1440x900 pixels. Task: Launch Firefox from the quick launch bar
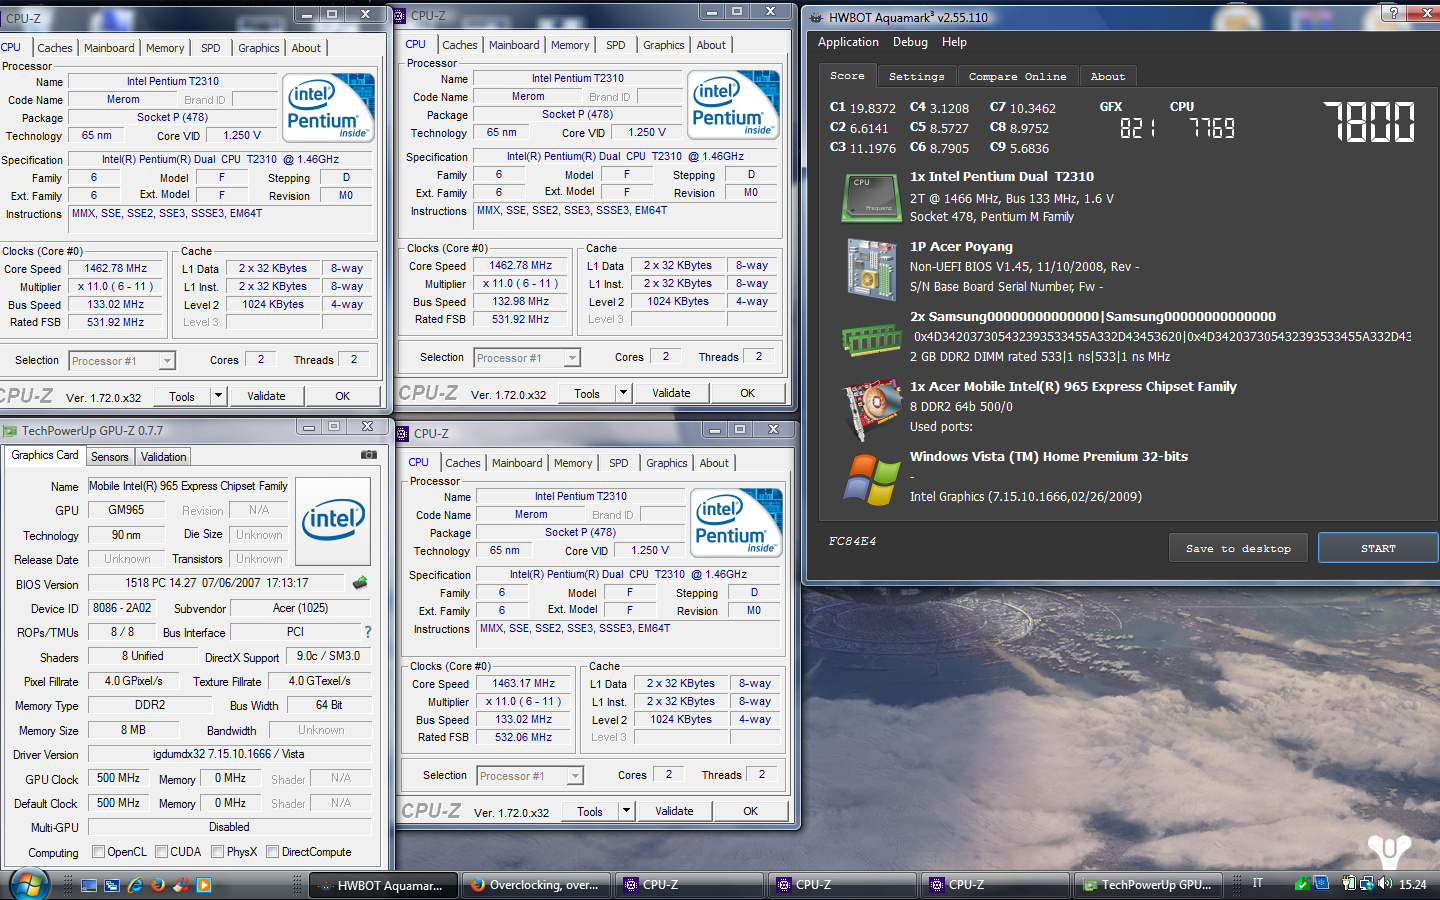coord(157,885)
